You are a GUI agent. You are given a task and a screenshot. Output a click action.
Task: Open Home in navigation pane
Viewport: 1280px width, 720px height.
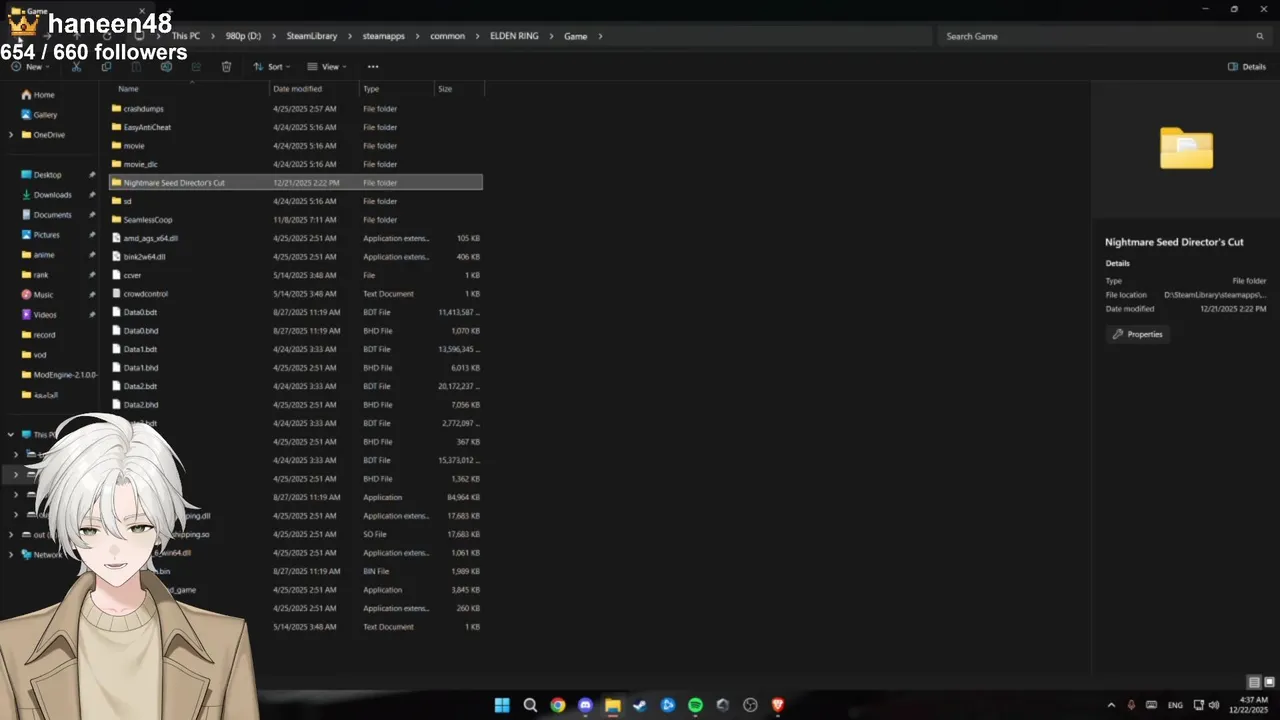(x=38, y=95)
